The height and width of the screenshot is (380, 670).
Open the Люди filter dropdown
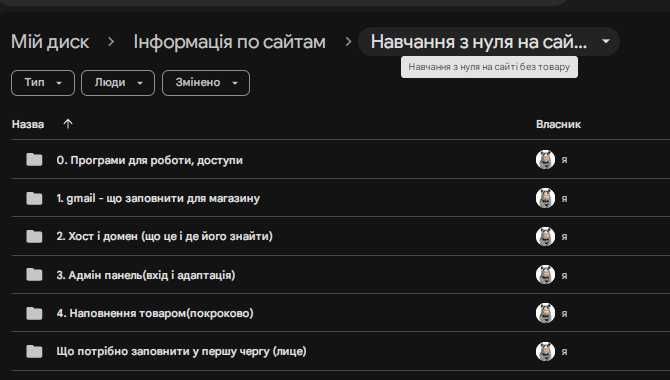118,82
